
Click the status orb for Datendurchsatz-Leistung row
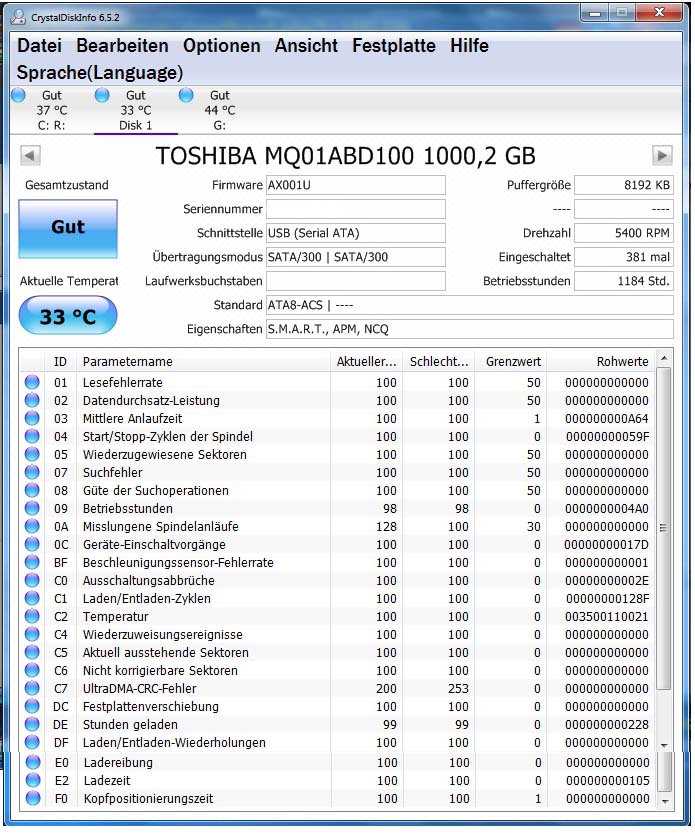click(32, 400)
